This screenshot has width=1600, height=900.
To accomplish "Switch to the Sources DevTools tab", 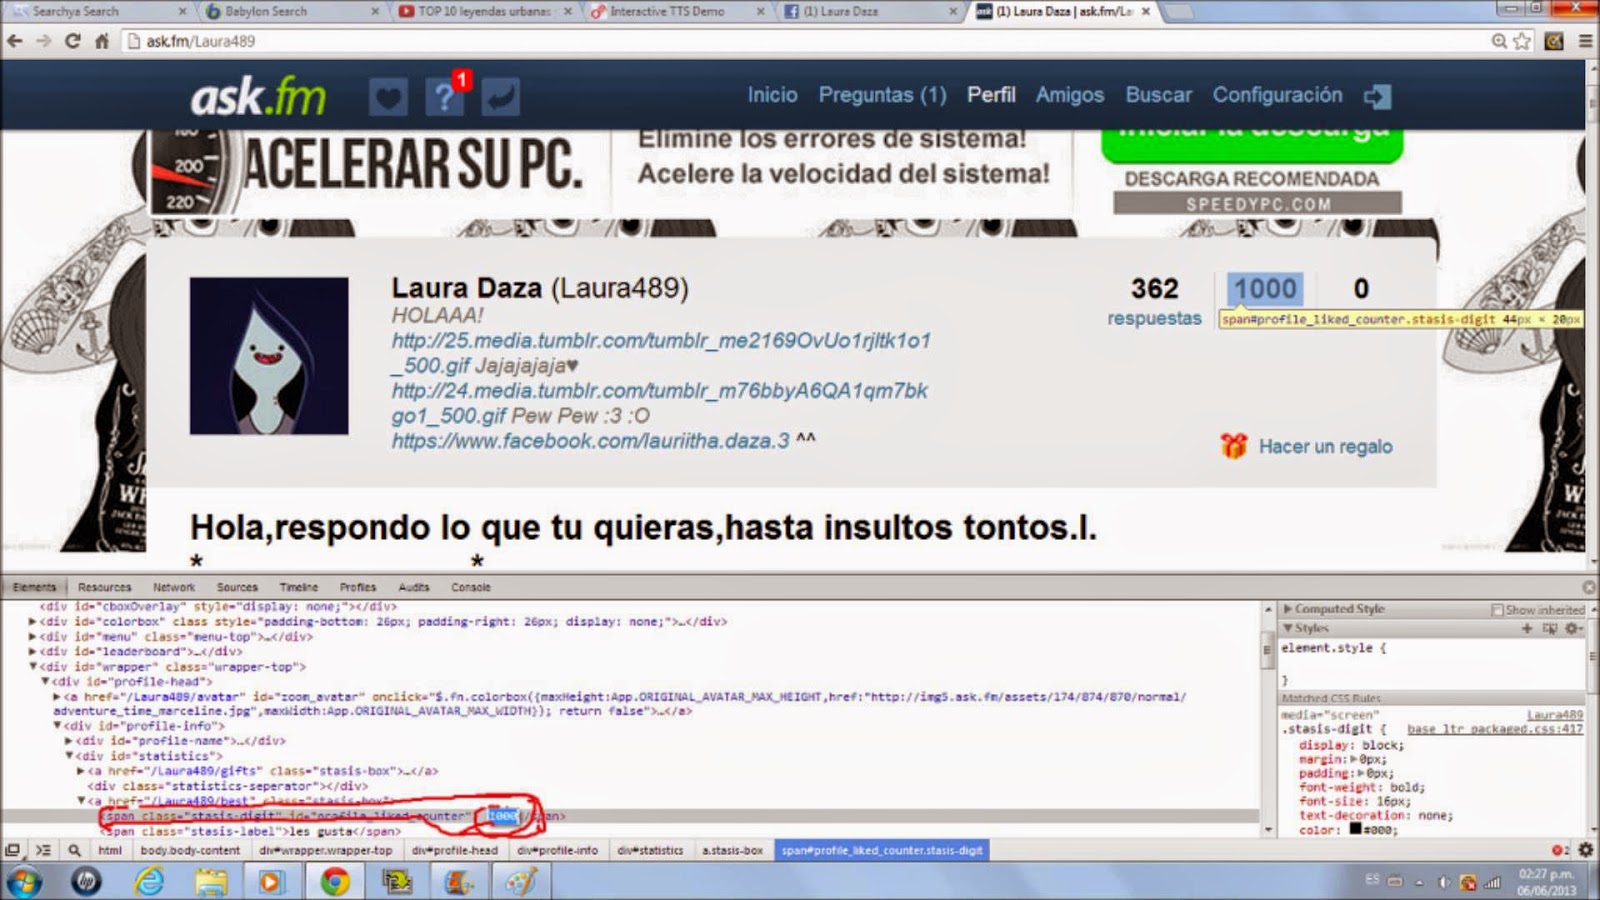I will tap(237, 587).
